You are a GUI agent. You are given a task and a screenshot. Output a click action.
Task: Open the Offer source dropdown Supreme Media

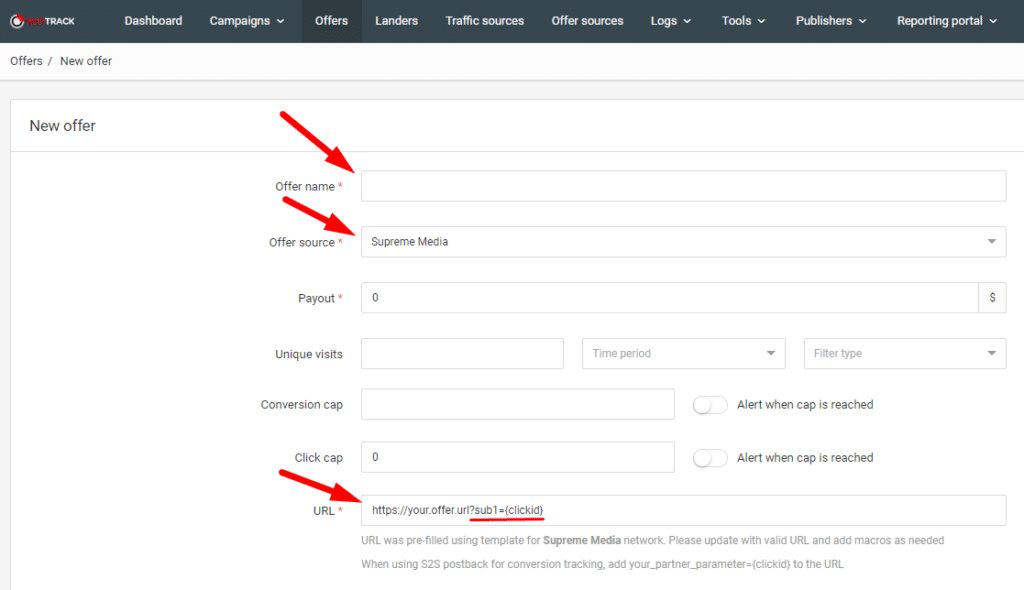tap(683, 242)
